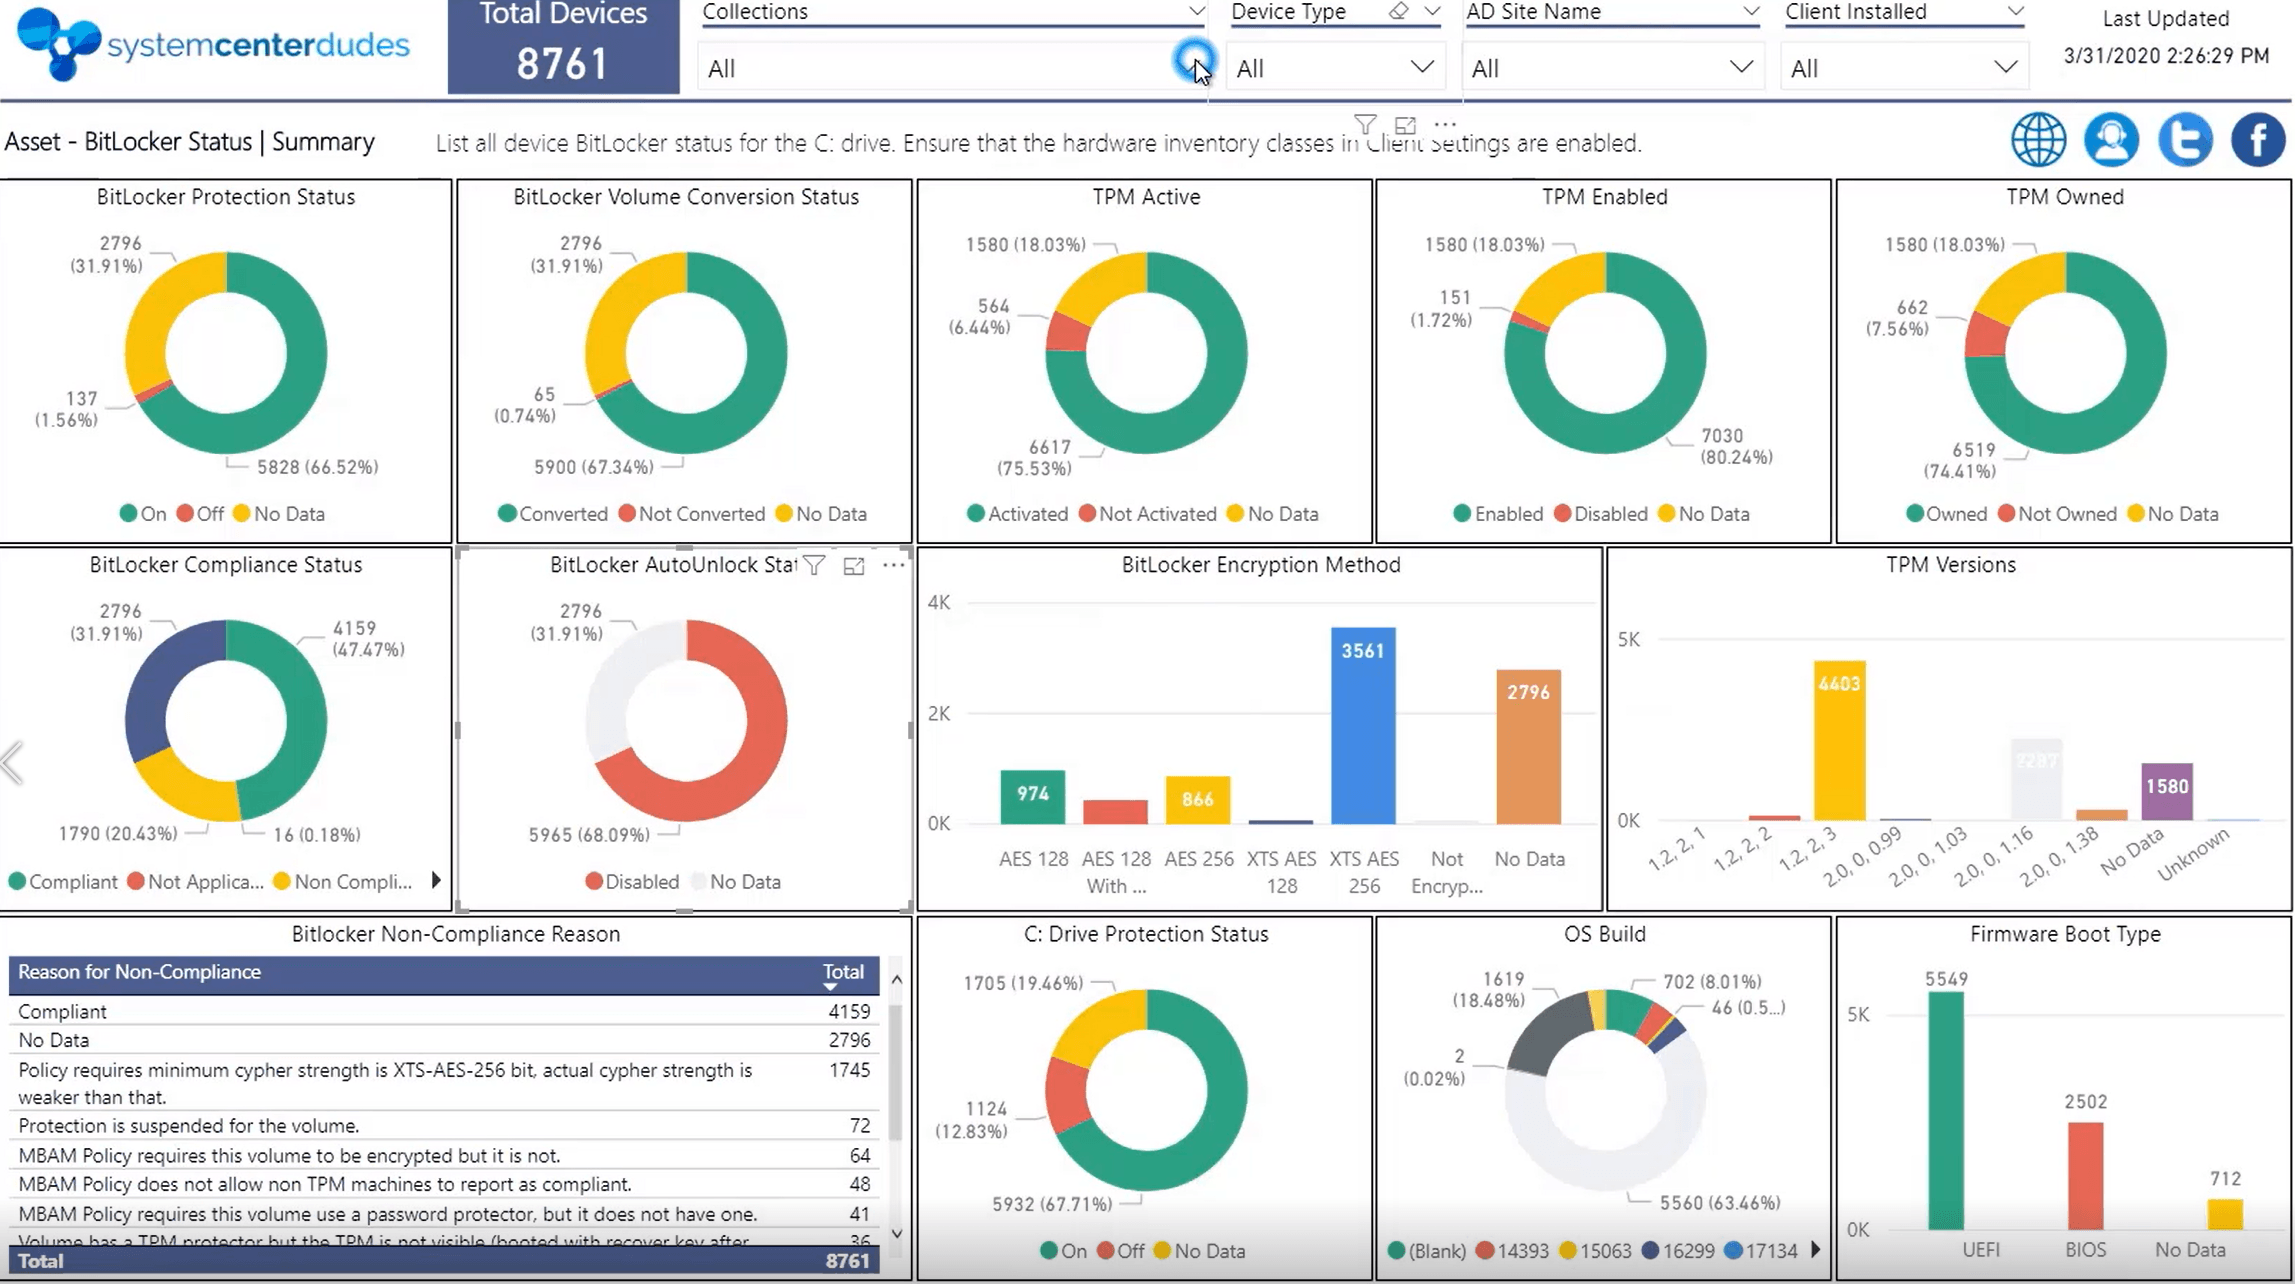Toggle 'Not Converted' legend item
This screenshot has height=1284, width=2295.
click(691, 514)
